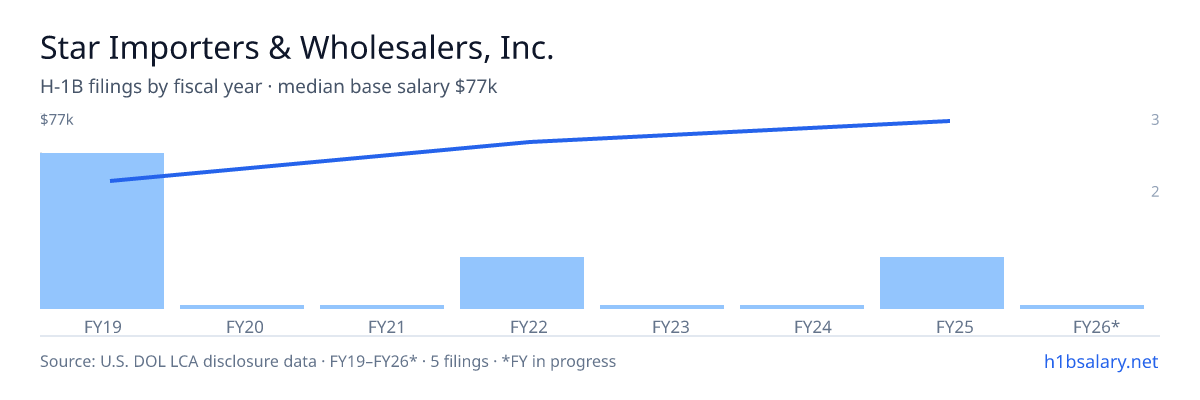Image resolution: width=1200 pixels, height=400 pixels.
Task: Click the FY19 axis label
Action: pos(102,326)
